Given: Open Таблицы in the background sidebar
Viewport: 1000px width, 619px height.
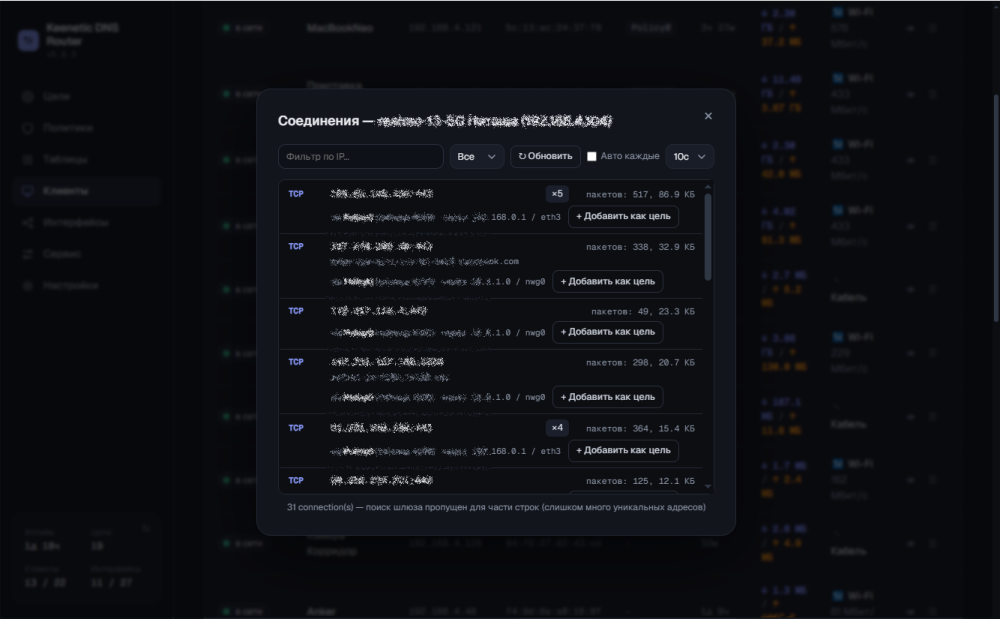Looking at the screenshot, I should tap(86, 159).
